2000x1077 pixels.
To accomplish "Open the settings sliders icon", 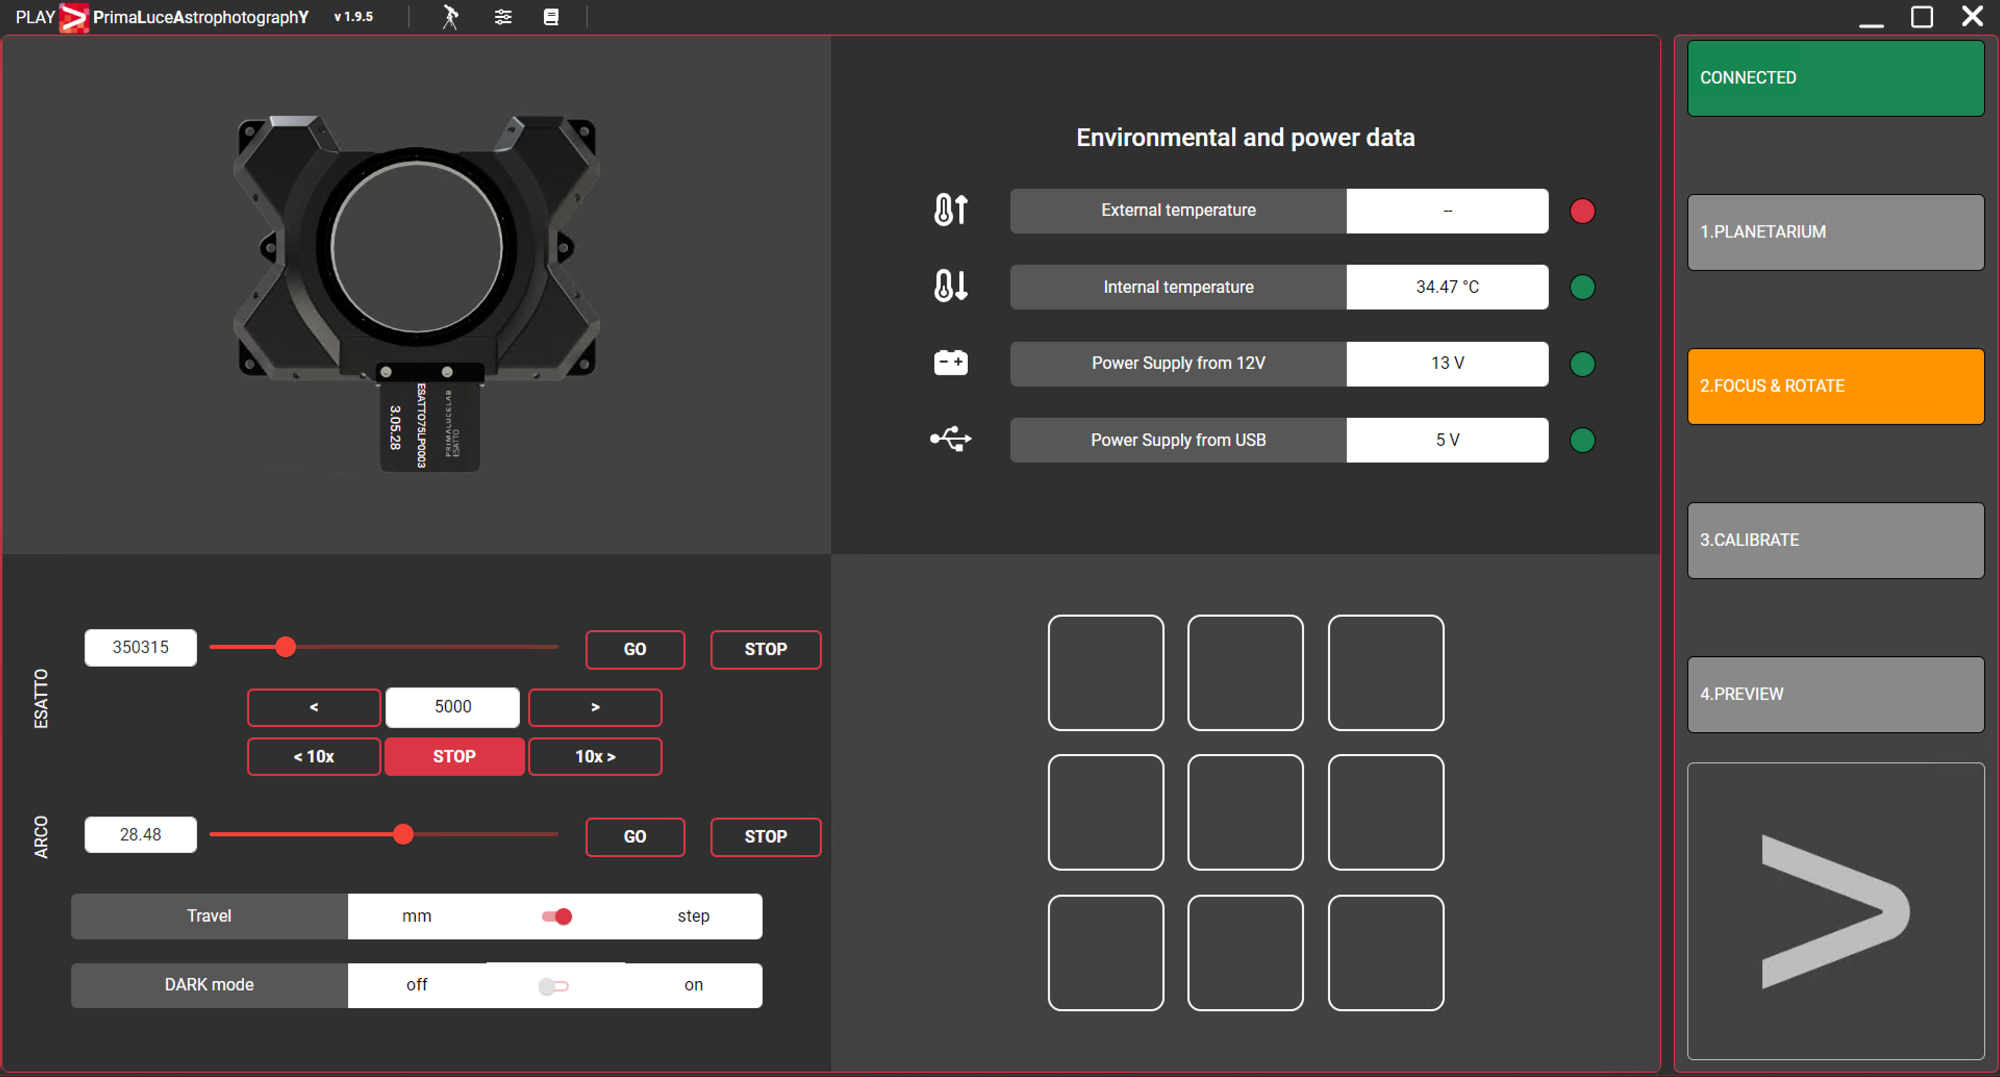I will pyautogui.click(x=503, y=17).
